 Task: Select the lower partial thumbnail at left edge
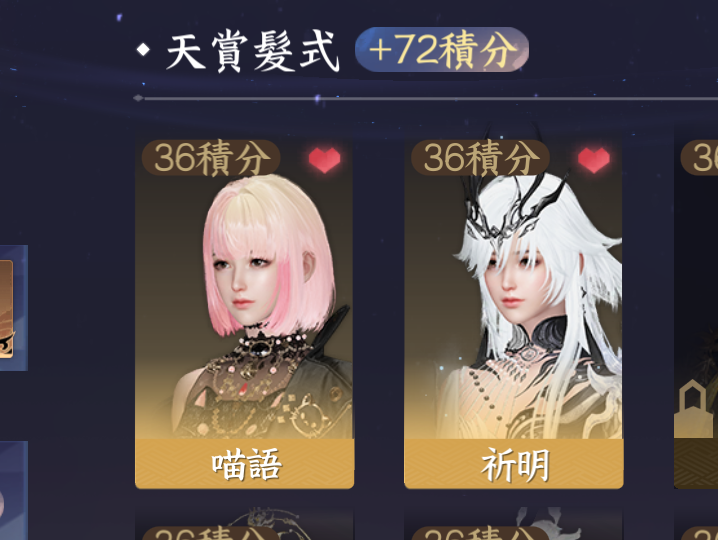(x=14, y=491)
